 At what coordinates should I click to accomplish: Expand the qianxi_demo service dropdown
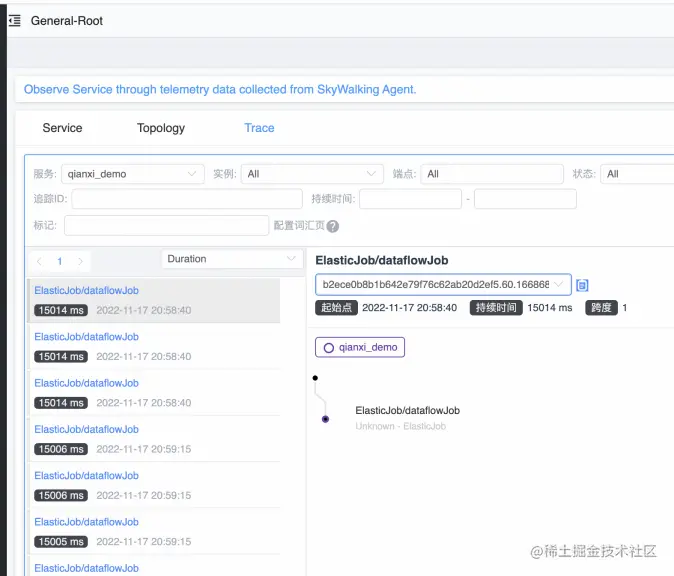(x=133, y=174)
